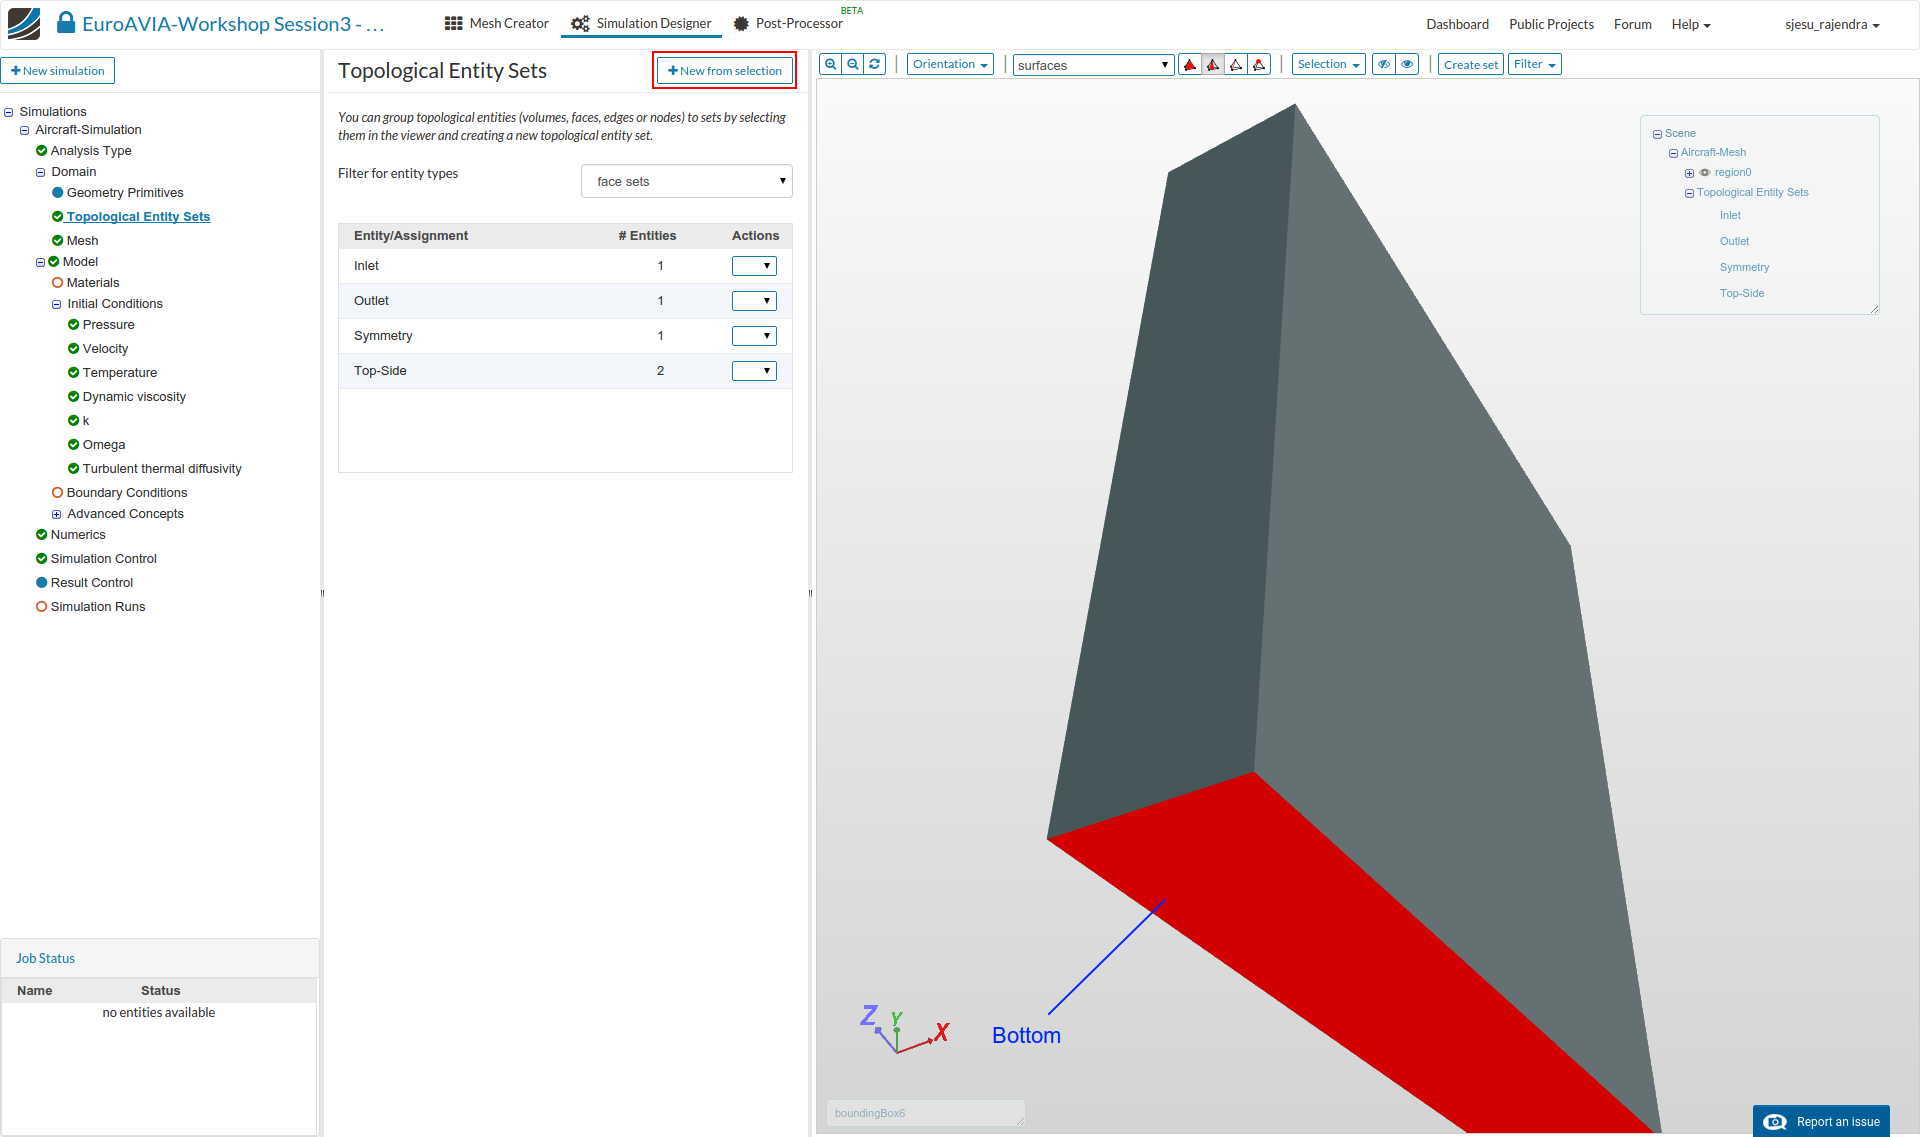Collapse the Topological Entity Sets scene node
The image size is (1920, 1137).
tap(1689, 193)
